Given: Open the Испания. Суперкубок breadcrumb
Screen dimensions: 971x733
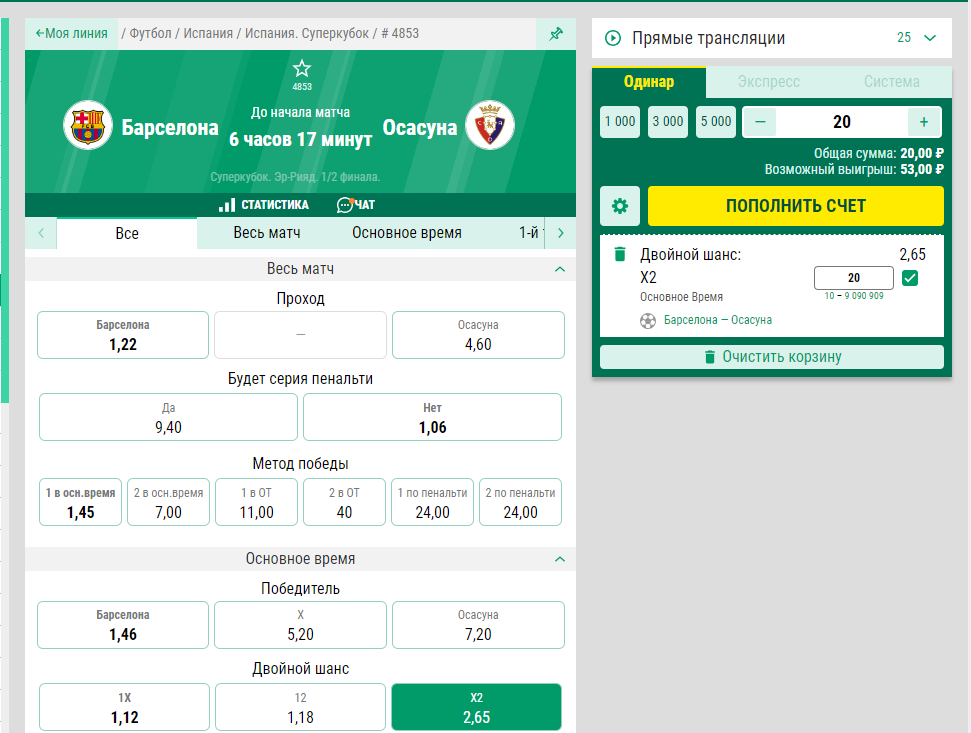Looking at the screenshot, I should (307, 33).
